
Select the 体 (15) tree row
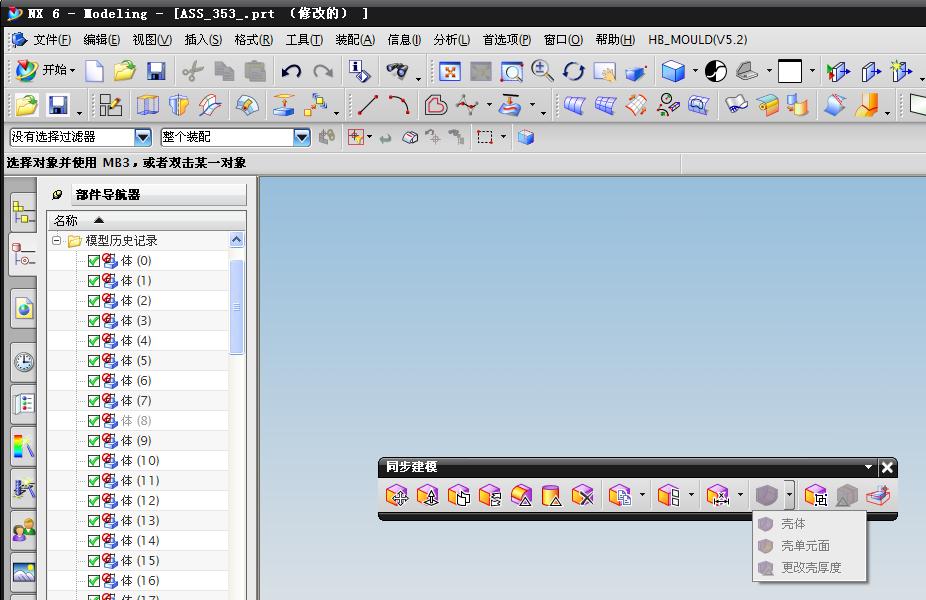coord(138,560)
